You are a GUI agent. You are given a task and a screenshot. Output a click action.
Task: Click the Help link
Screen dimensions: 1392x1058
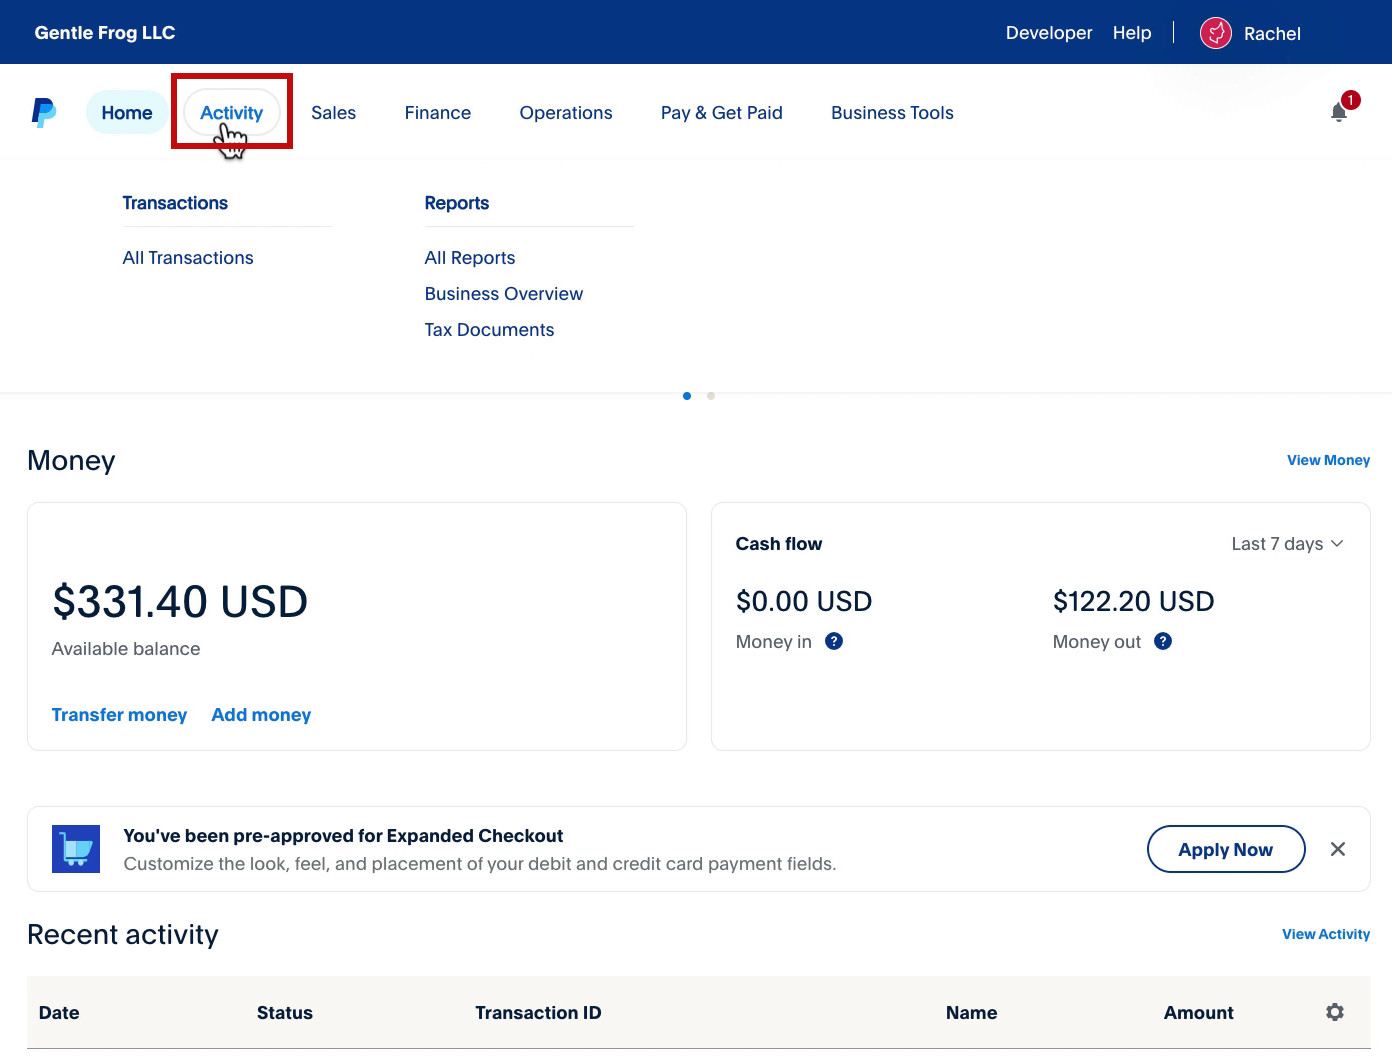click(x=1132, y=33)
